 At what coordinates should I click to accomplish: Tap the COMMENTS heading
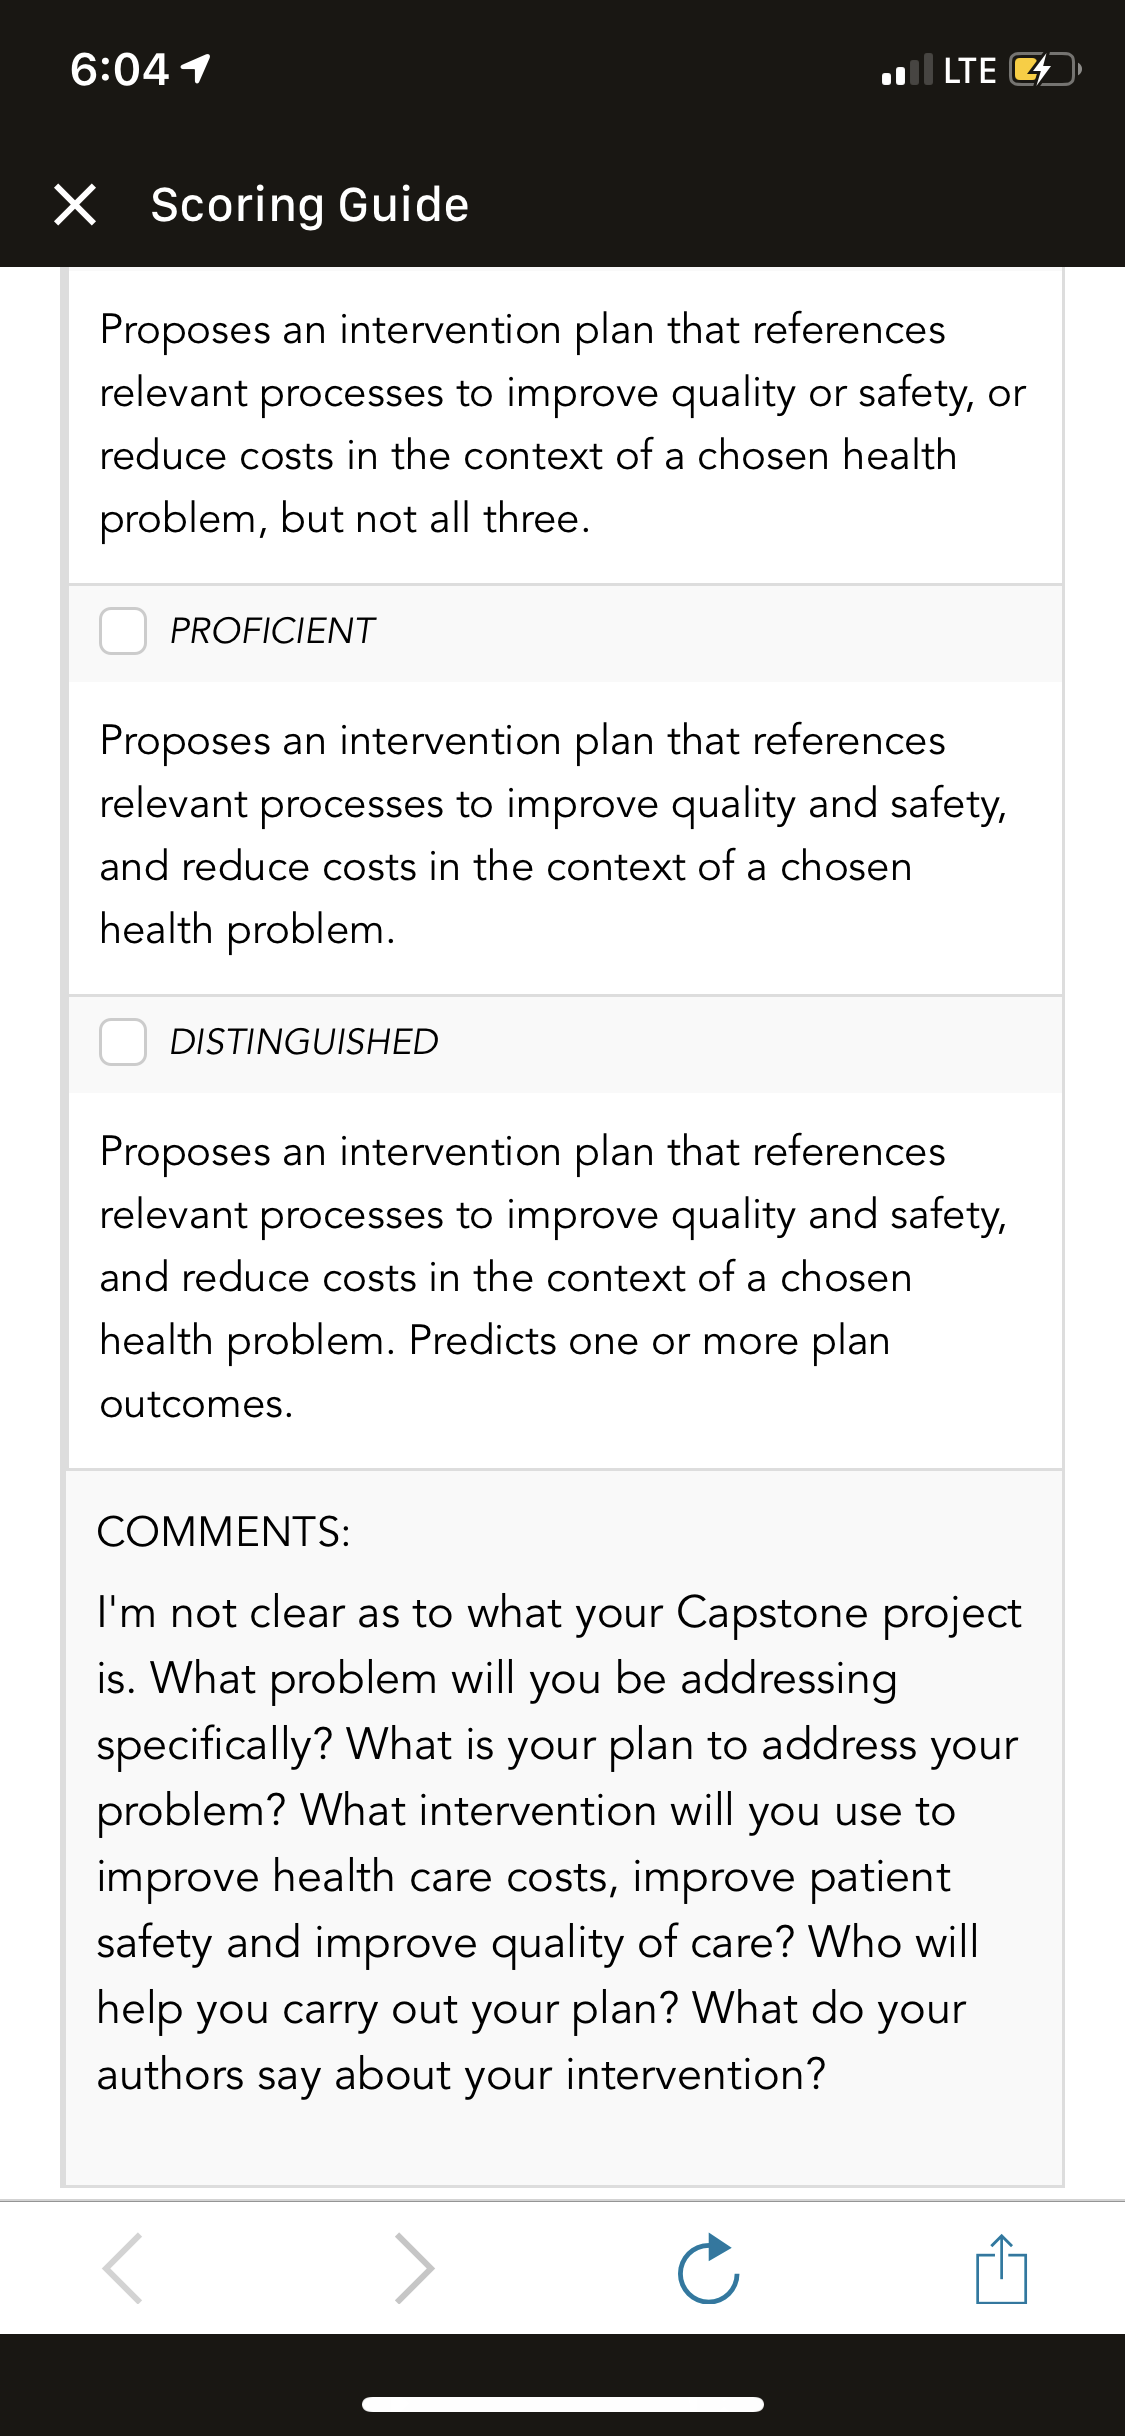[224, 1532]
